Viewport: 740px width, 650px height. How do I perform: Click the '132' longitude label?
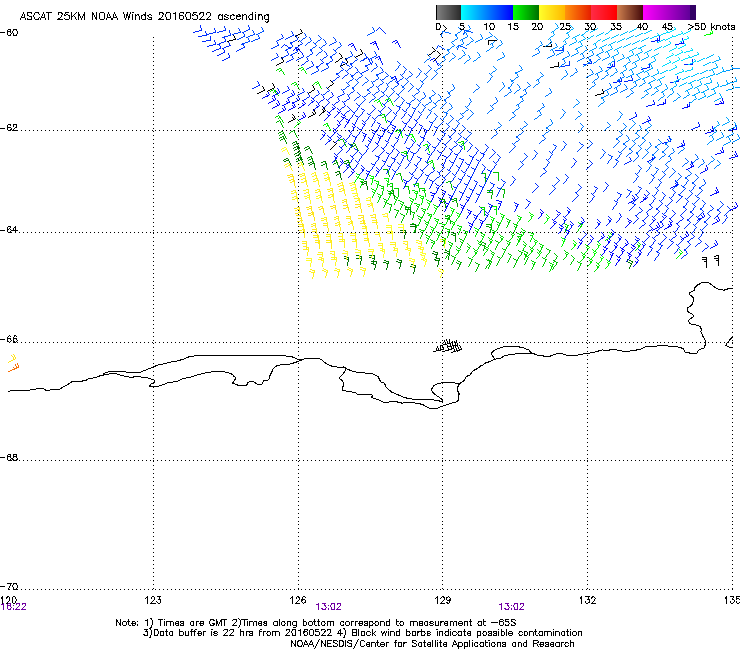(588, 600)
